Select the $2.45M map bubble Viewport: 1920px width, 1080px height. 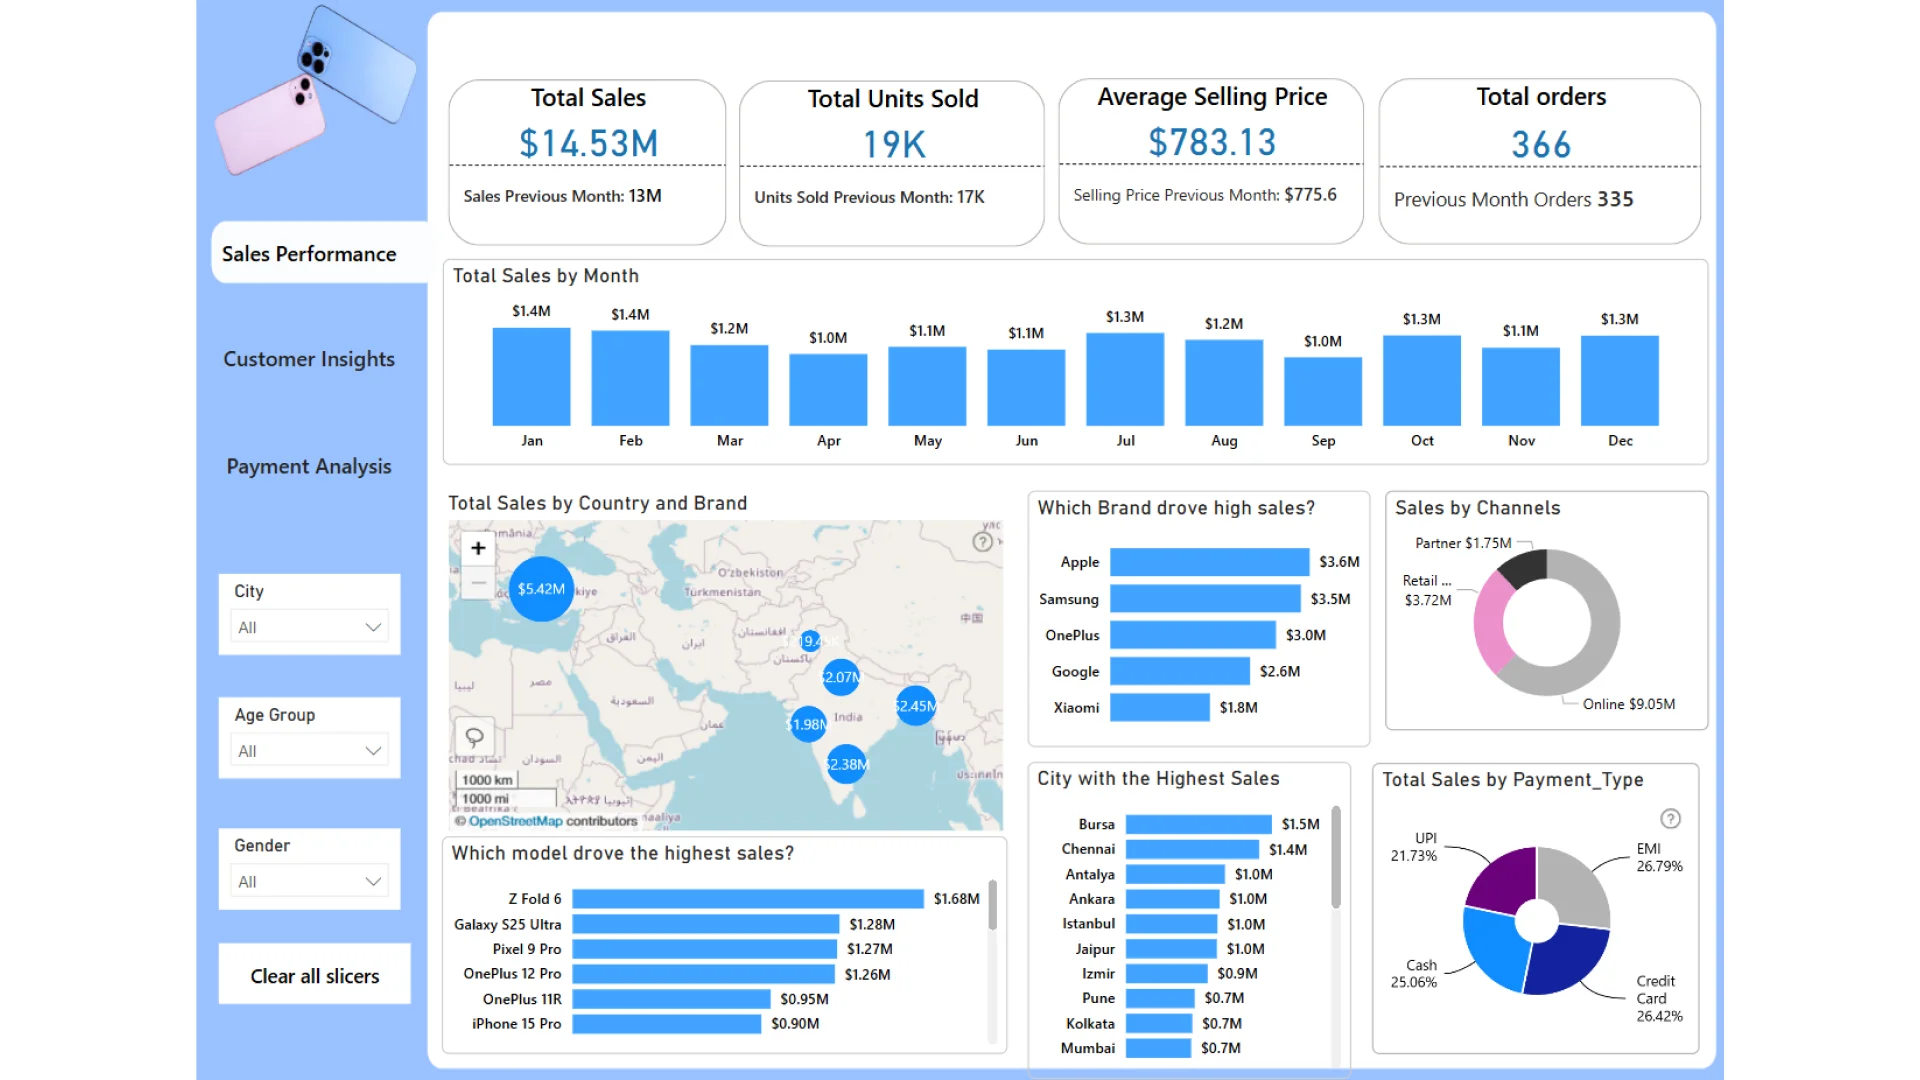tap(915, 706)
